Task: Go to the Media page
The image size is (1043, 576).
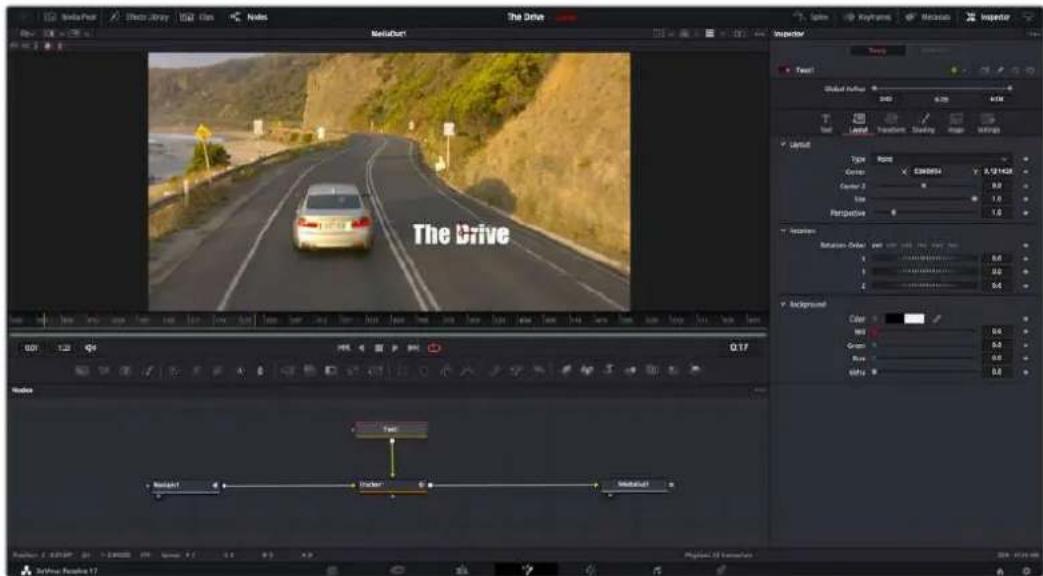Action: tap(333, 569)
